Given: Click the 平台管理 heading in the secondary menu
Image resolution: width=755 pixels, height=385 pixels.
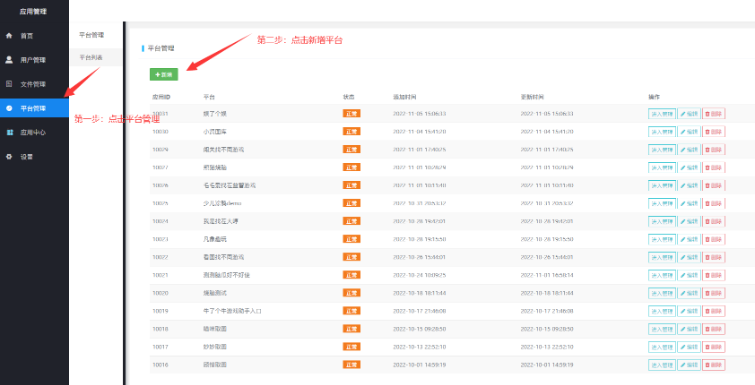Looking at the screenshot, I should click(91, 35).
